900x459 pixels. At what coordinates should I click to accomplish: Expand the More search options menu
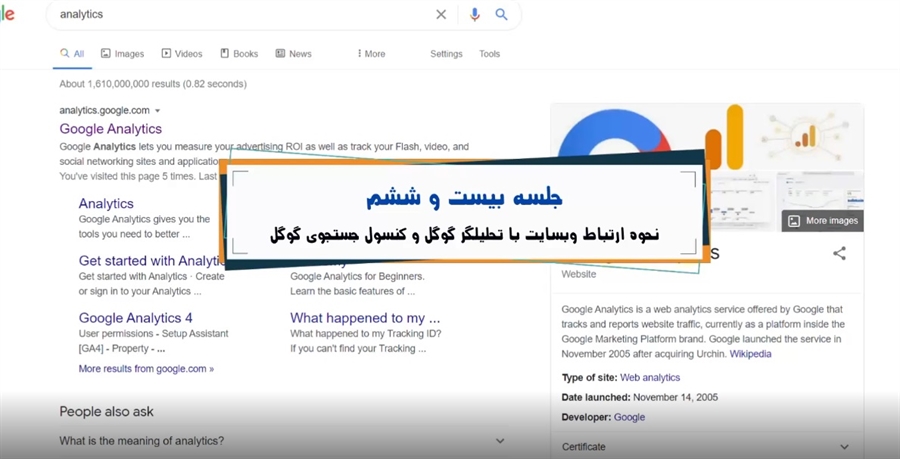pyautogui.click(x=371, y=53)
